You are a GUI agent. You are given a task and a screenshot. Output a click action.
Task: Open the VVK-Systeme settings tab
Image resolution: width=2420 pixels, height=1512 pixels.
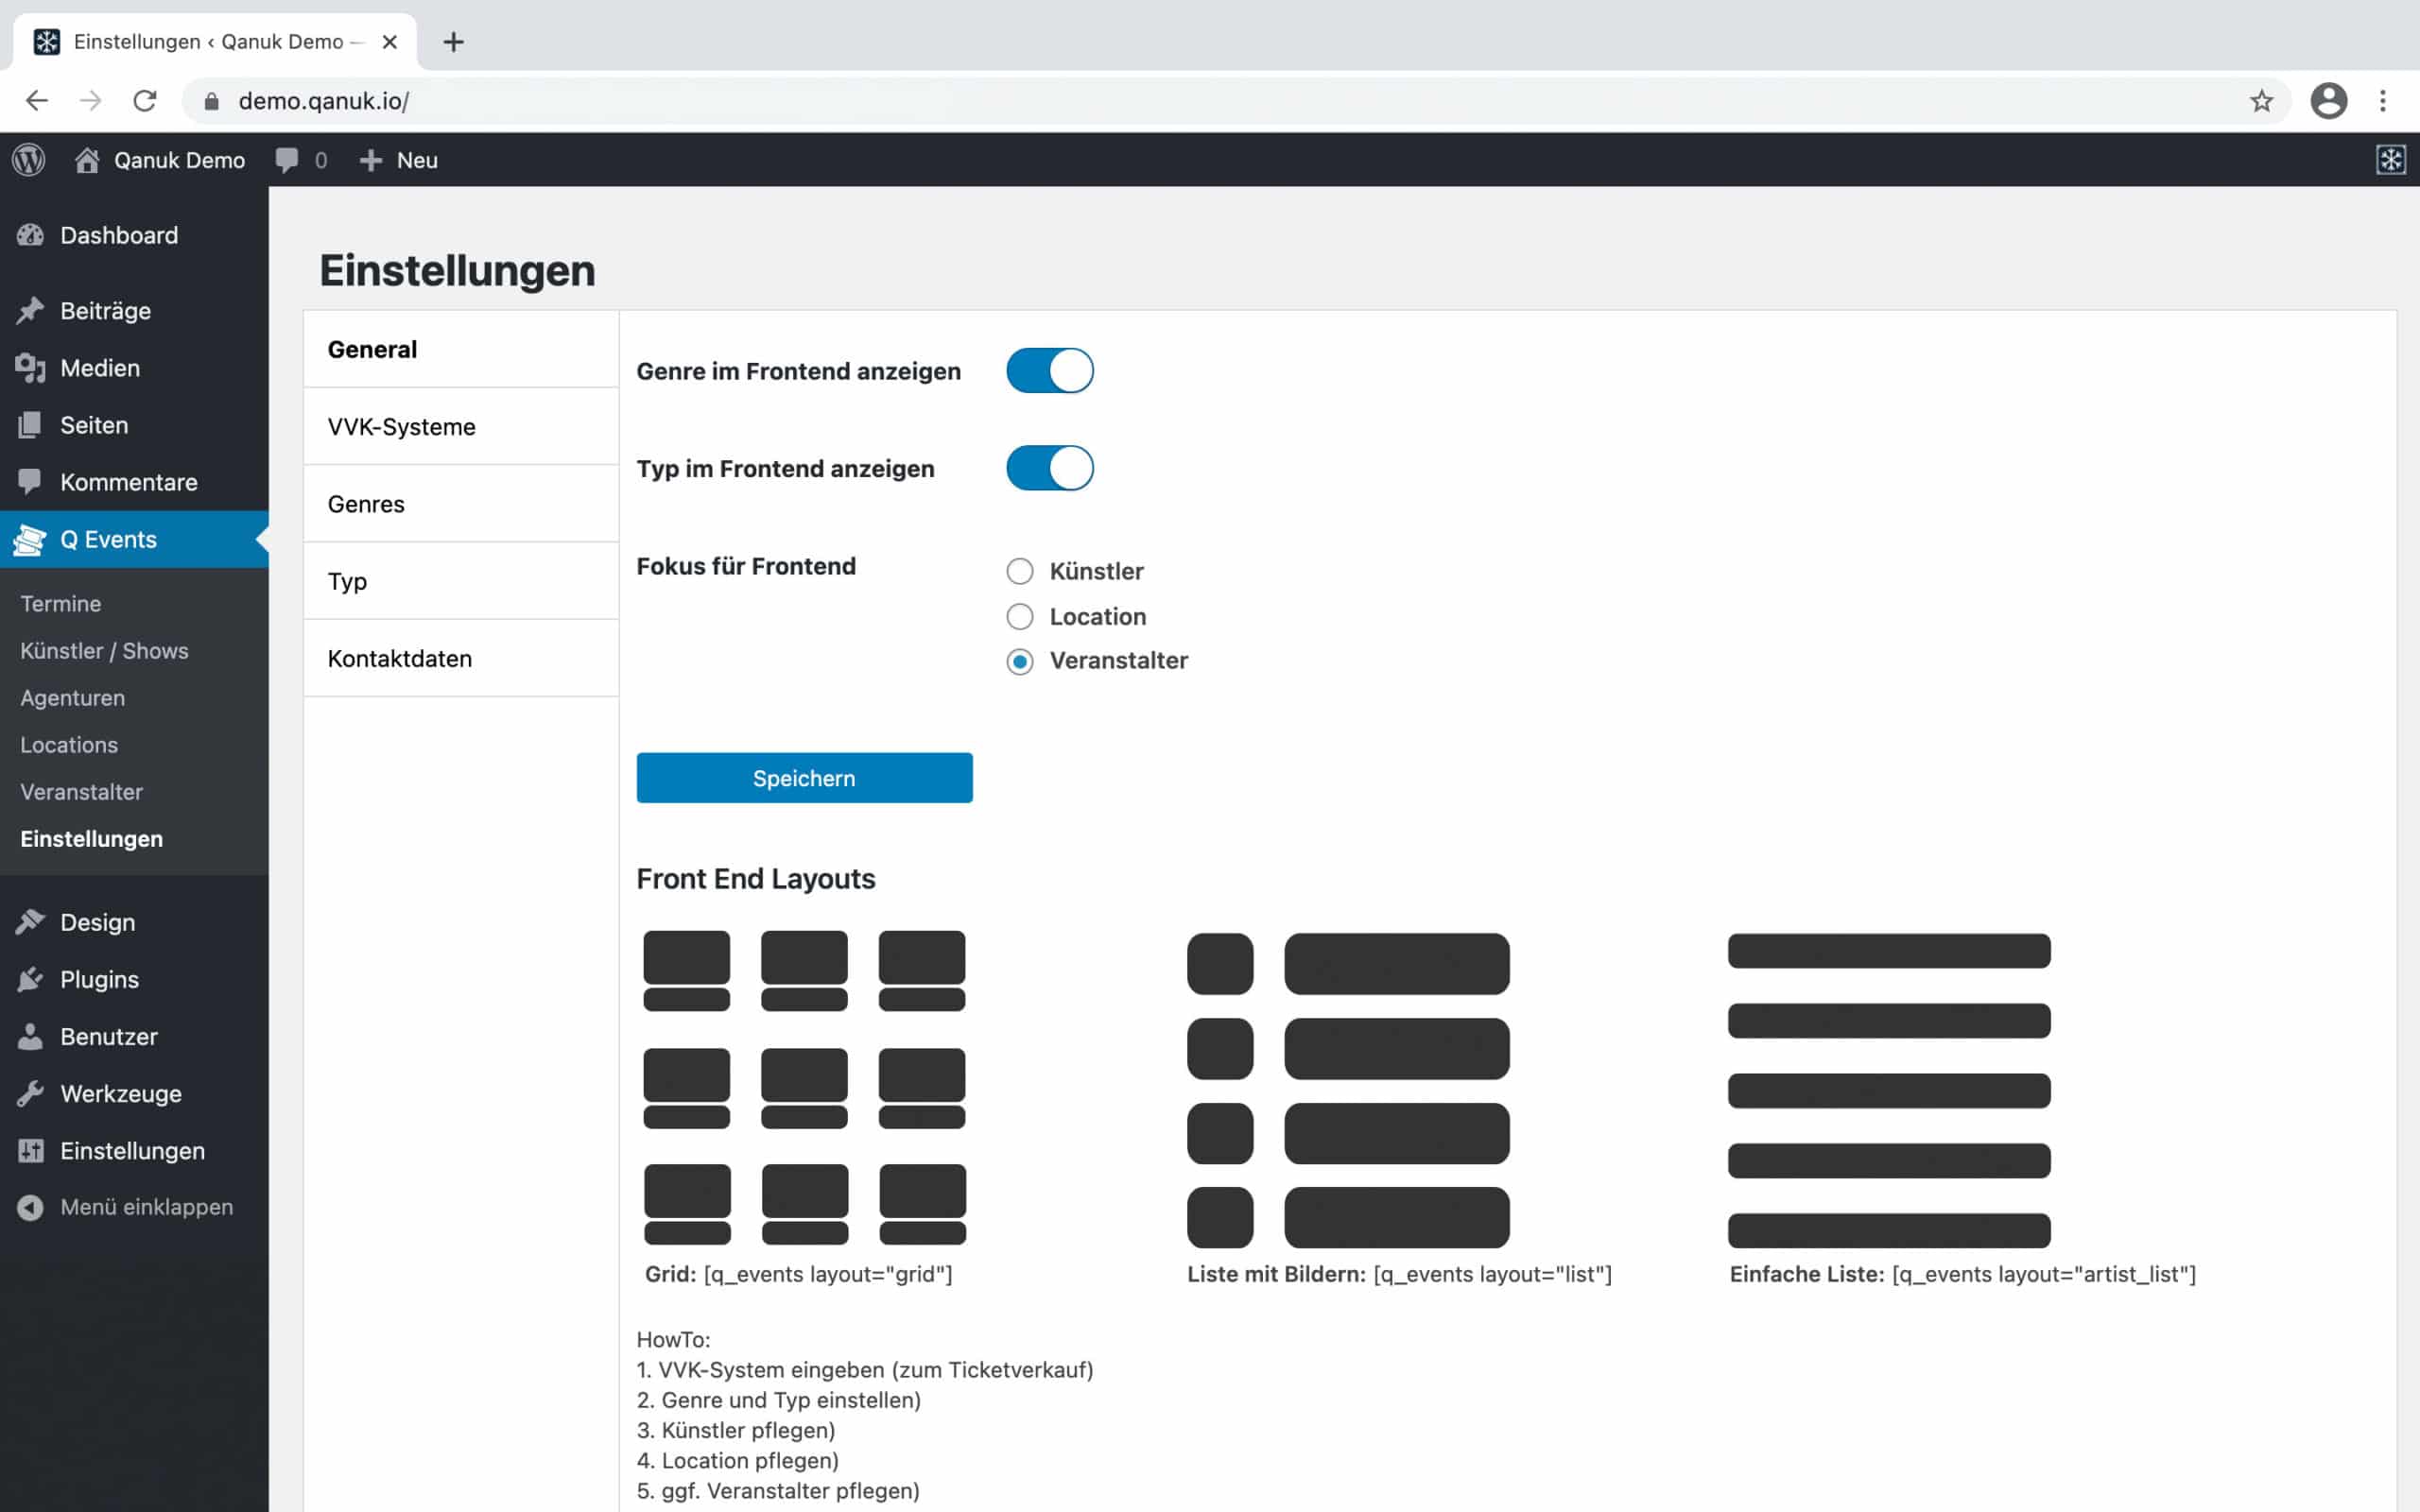461,427
